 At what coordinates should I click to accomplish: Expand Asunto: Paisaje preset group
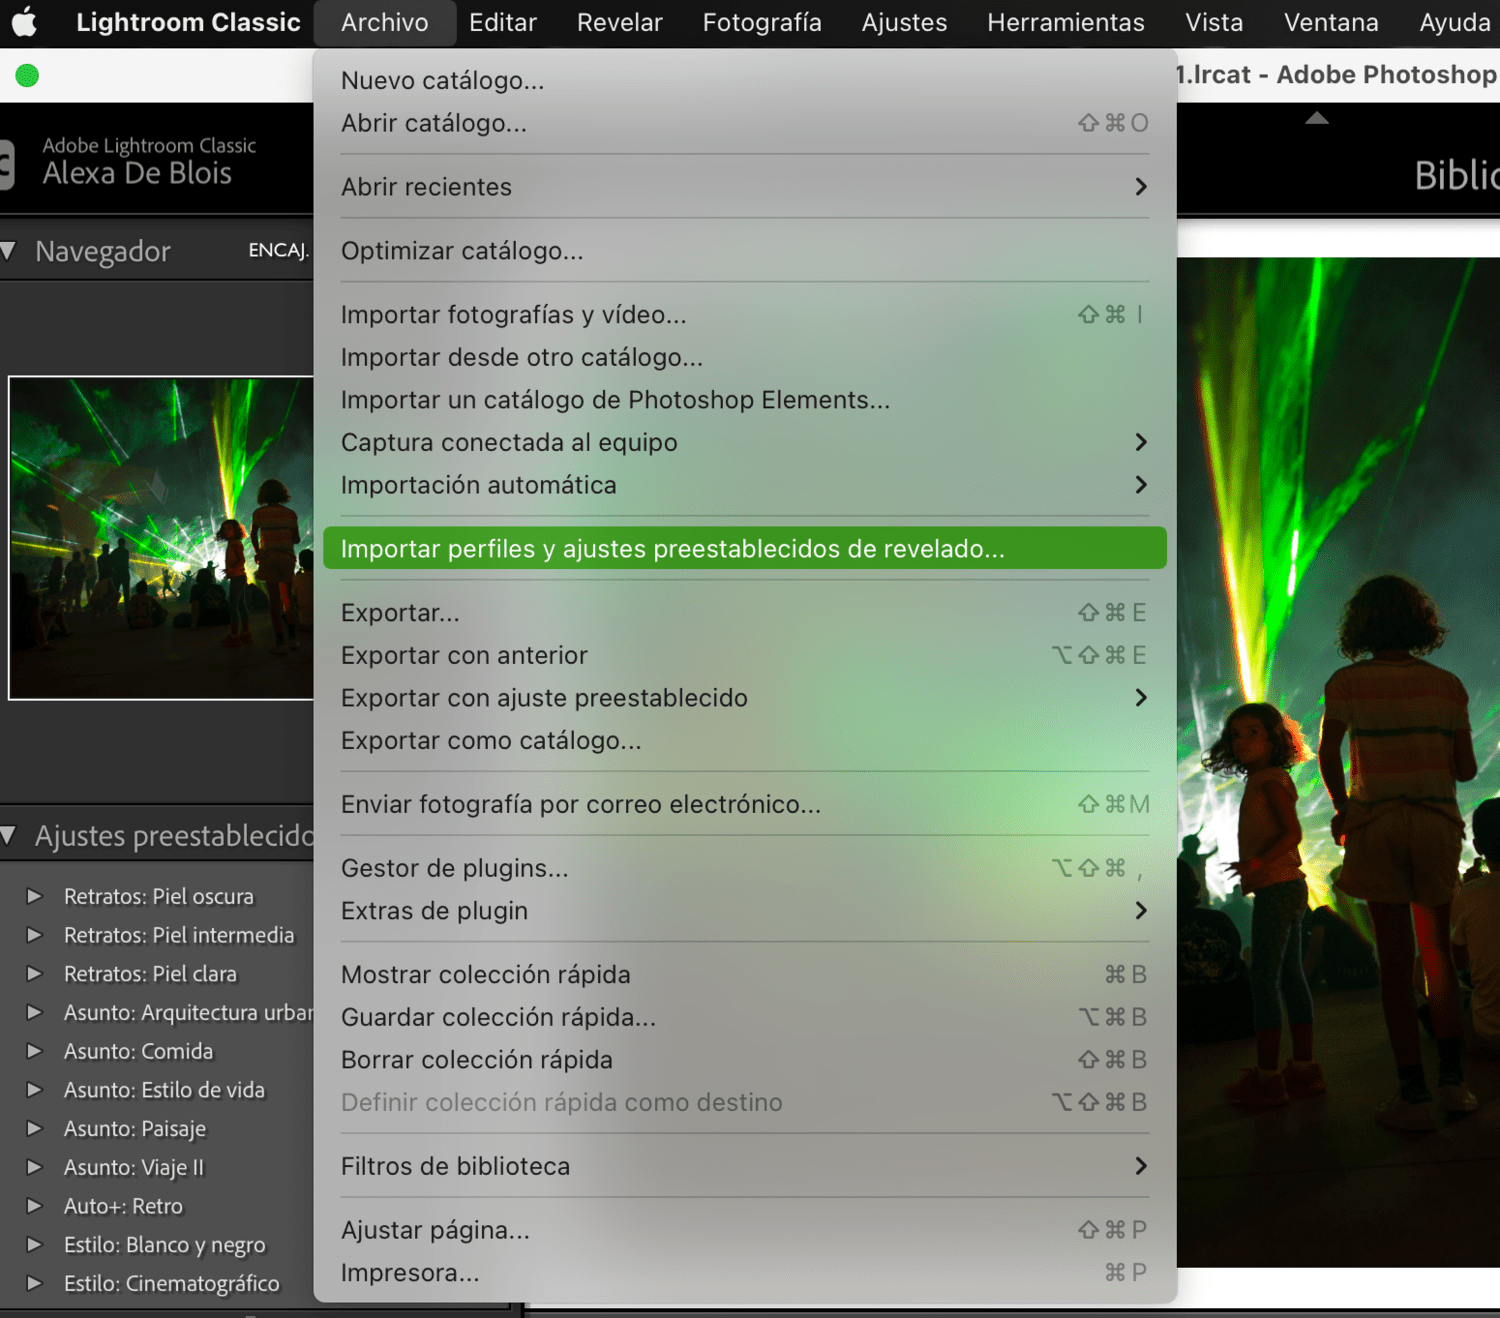(x=34, y=1129)
